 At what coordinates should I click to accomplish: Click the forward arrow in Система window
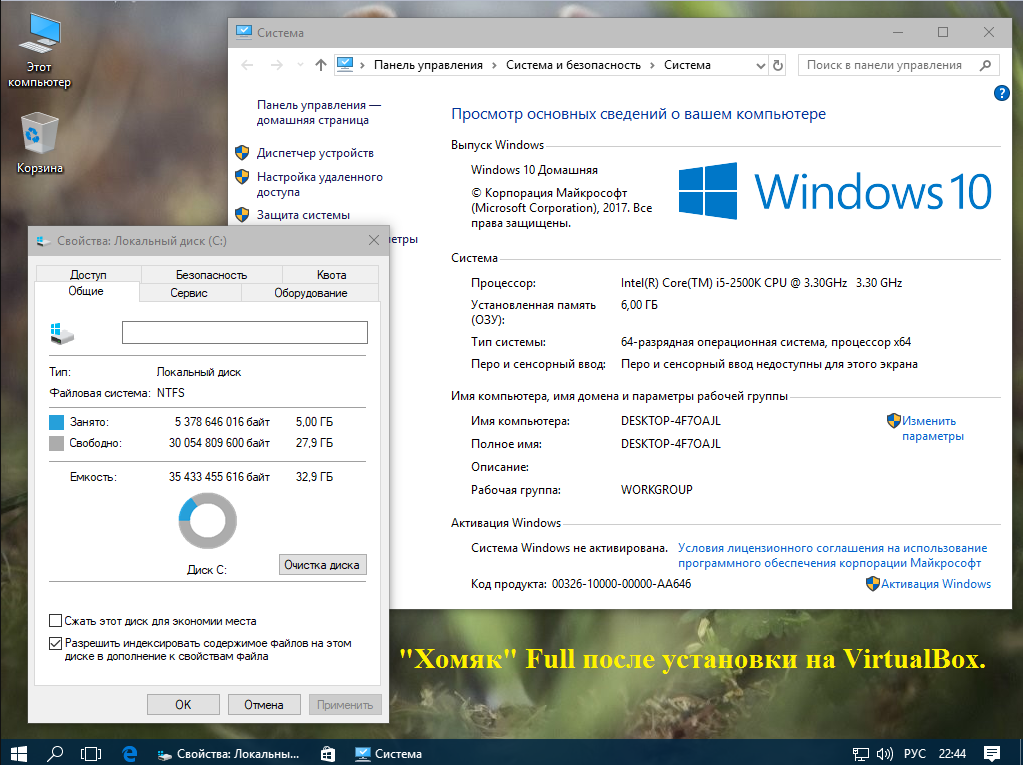tap(277, 65)
